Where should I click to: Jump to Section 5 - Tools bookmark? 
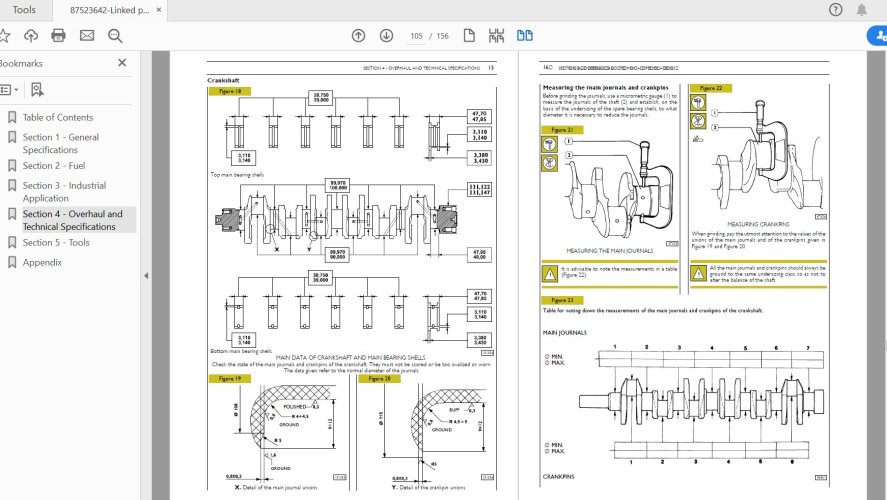coord(56,242)
